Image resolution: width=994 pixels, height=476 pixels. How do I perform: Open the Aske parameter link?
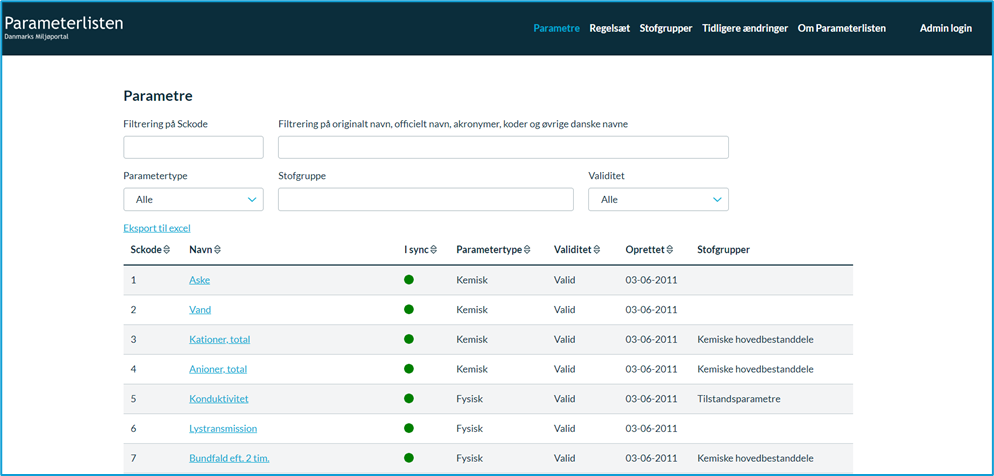click(200, 280)
